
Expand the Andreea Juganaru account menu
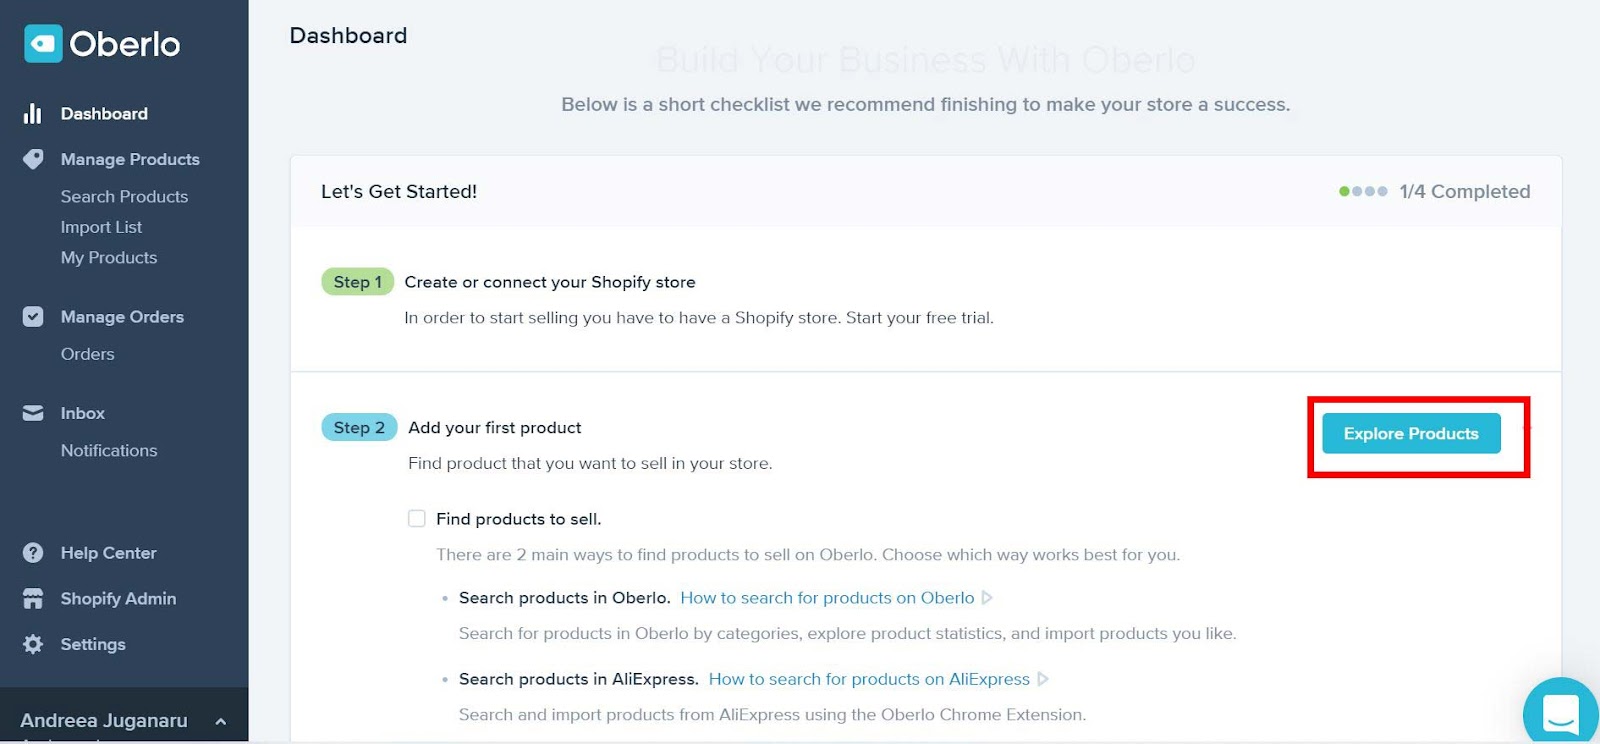click(220, 721)
